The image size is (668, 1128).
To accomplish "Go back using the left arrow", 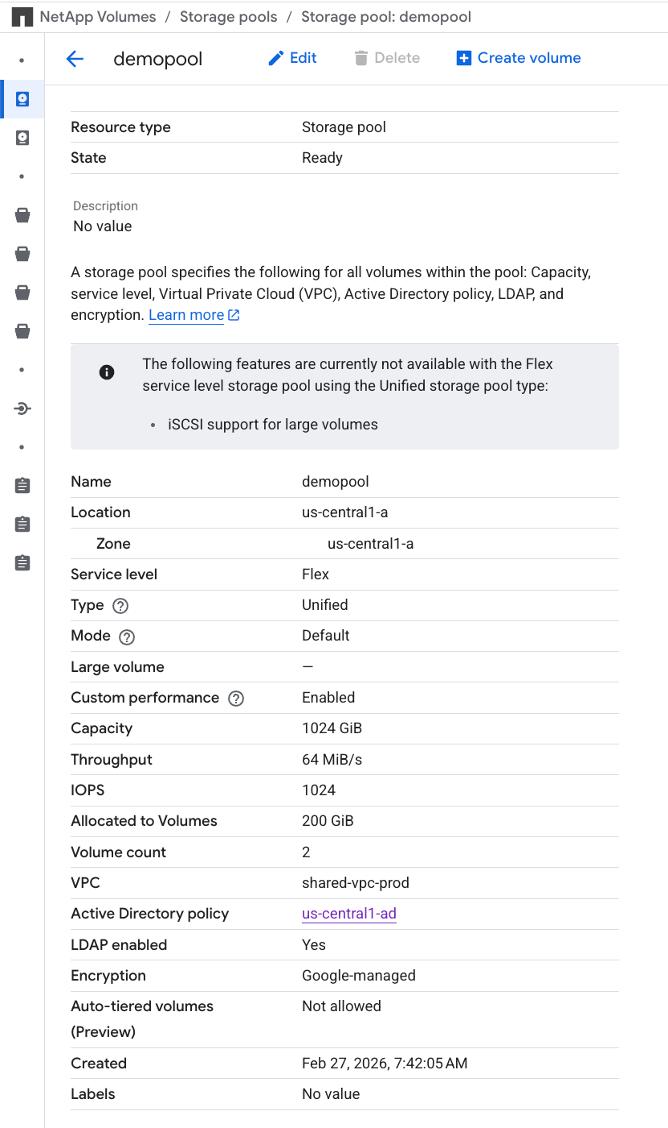I will (x=75, y=59).
